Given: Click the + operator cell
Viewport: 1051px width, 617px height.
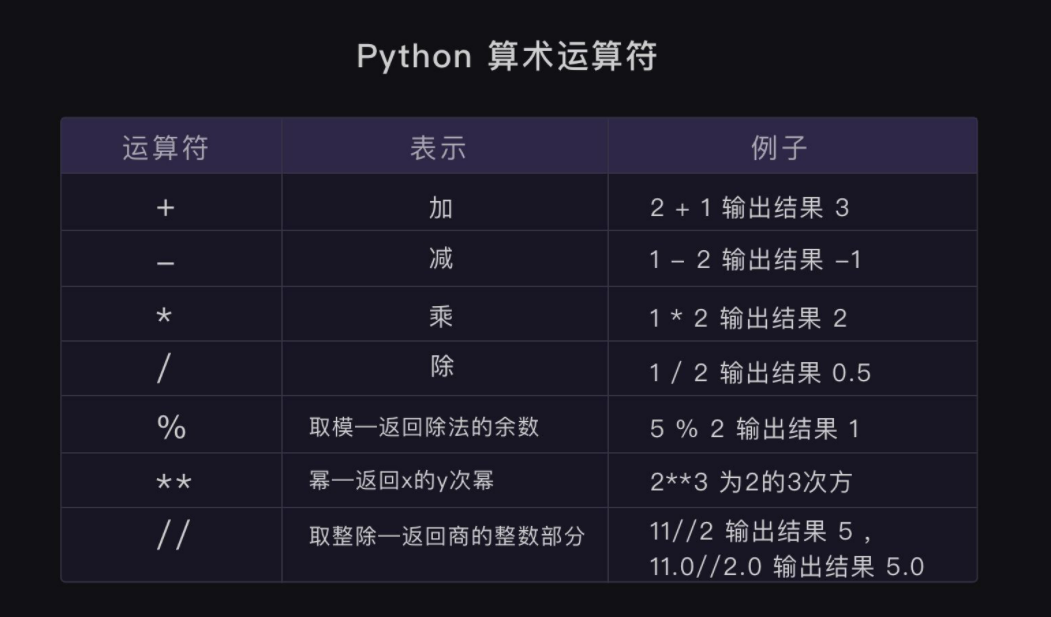Looking at the screenshot, I should (165, 208).
